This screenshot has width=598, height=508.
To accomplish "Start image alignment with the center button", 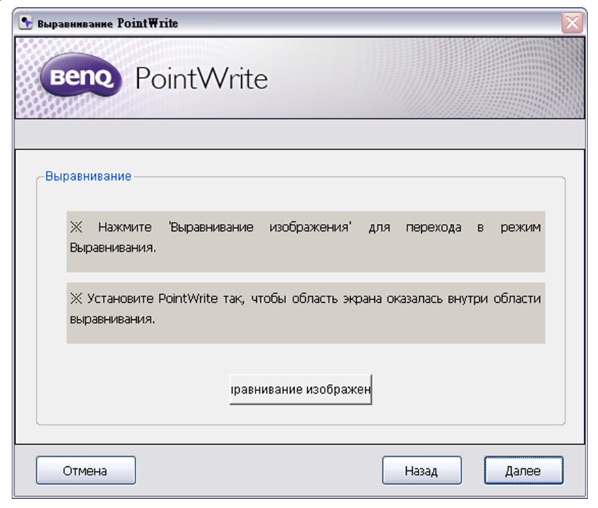I will click(x=301, y=389).
